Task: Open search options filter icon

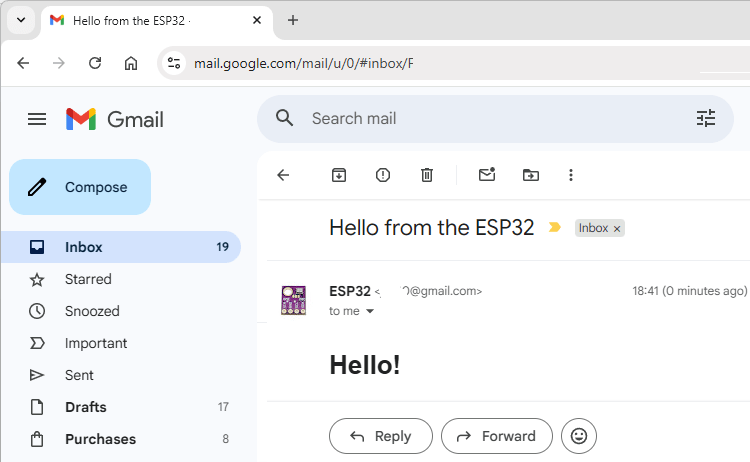Action: [x=706, y=118]
